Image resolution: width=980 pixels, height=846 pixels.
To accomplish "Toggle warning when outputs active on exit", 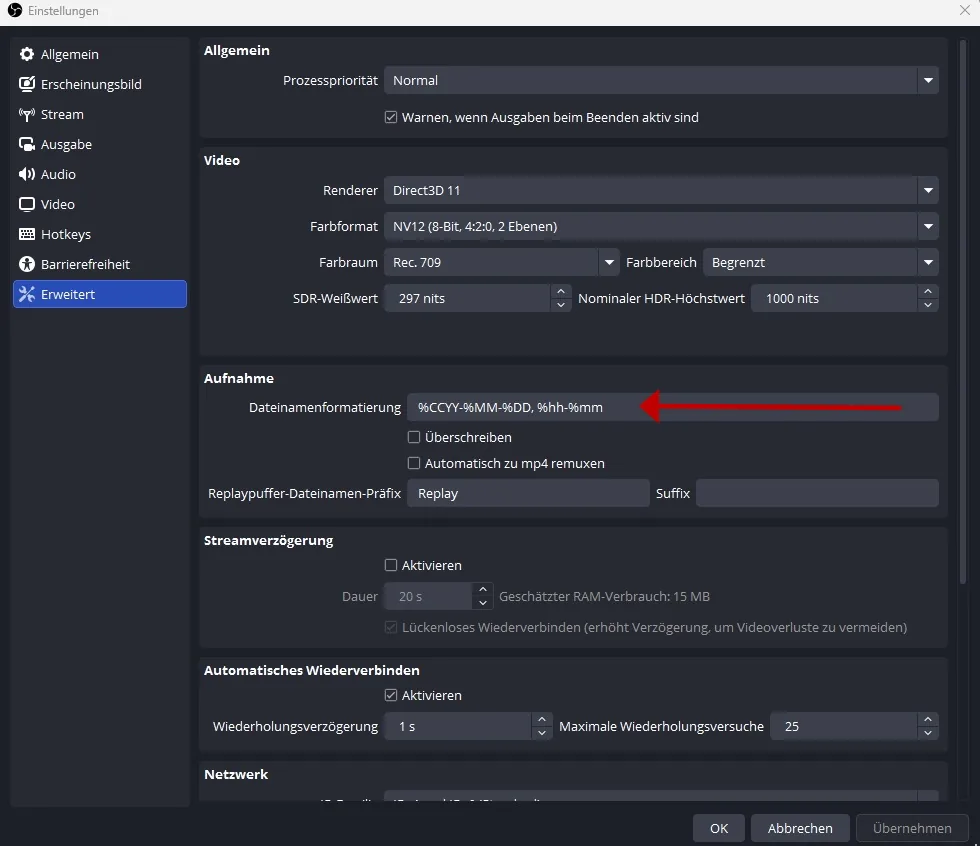I will (391, 117).
